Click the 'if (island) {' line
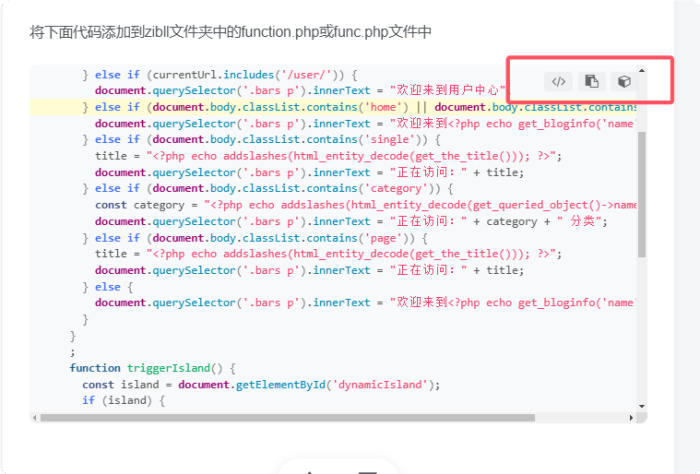Image resolution: width=700 pixels, height=474 pixels. [x=124, y=400]
